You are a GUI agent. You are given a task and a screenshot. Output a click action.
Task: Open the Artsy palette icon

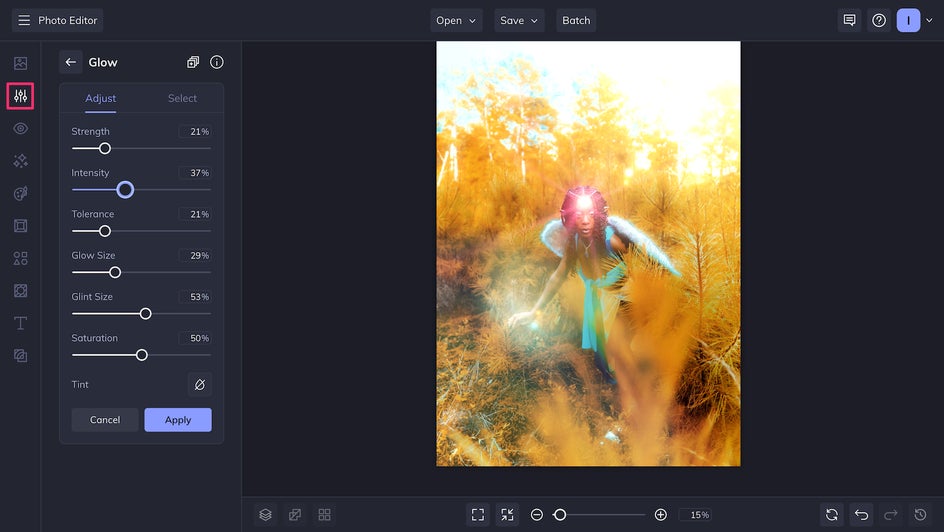coord(20,193)
